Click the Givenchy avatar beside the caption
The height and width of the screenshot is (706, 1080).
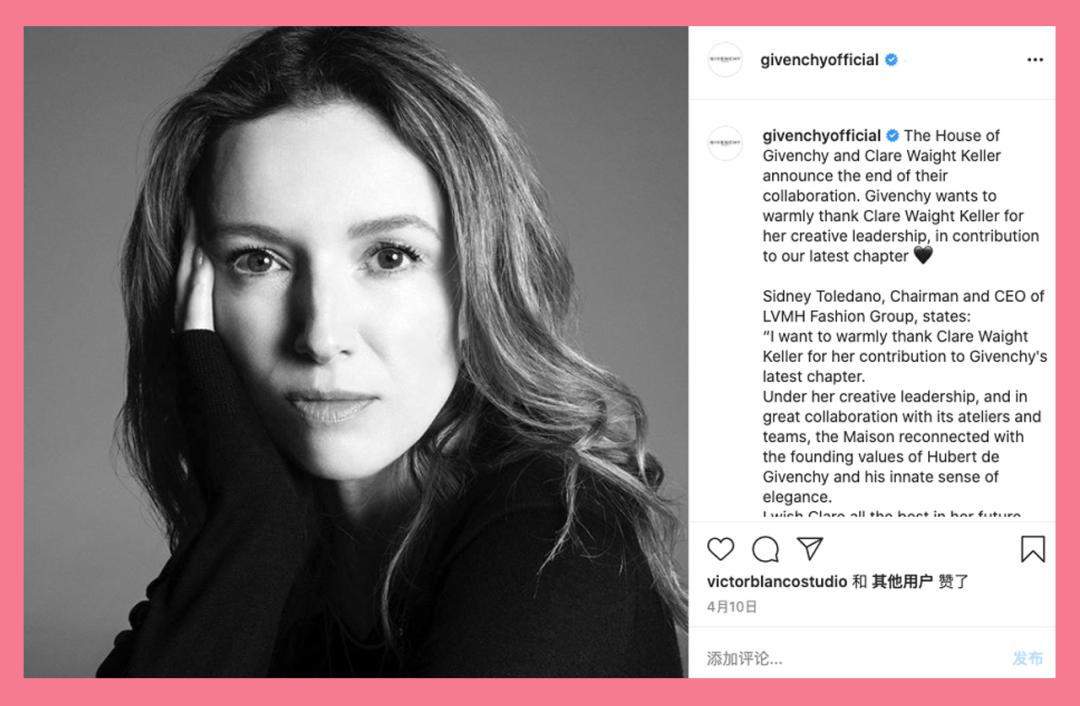coord(725,143)
